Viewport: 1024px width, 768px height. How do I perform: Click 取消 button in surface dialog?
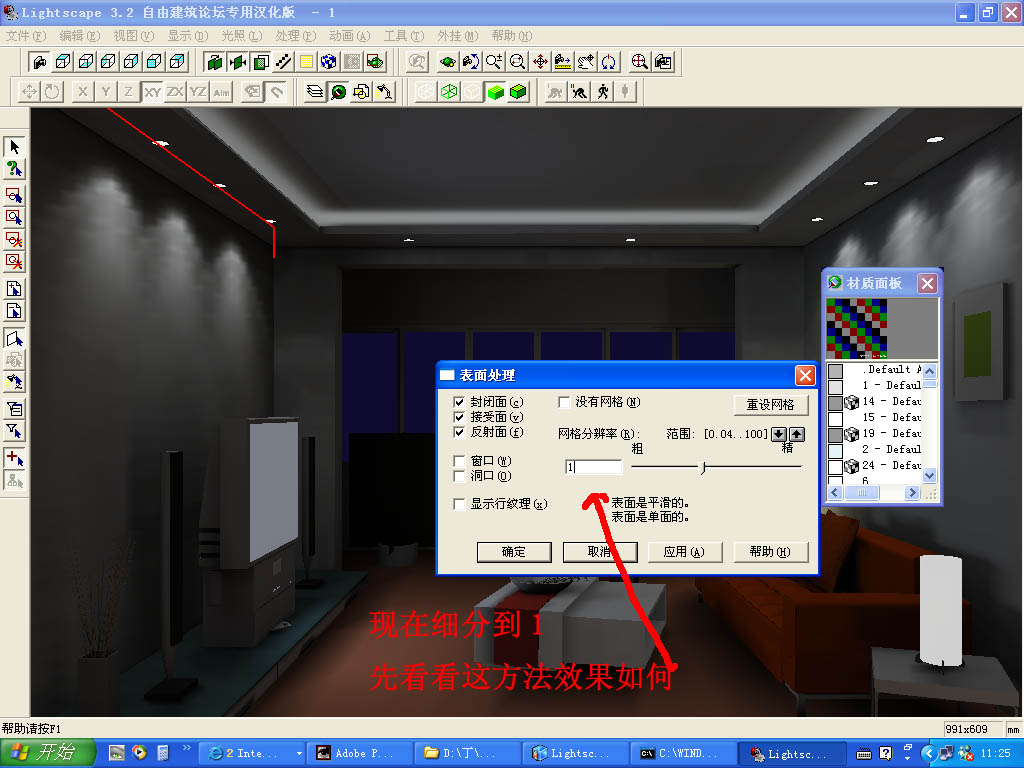(x=600, y=552)
